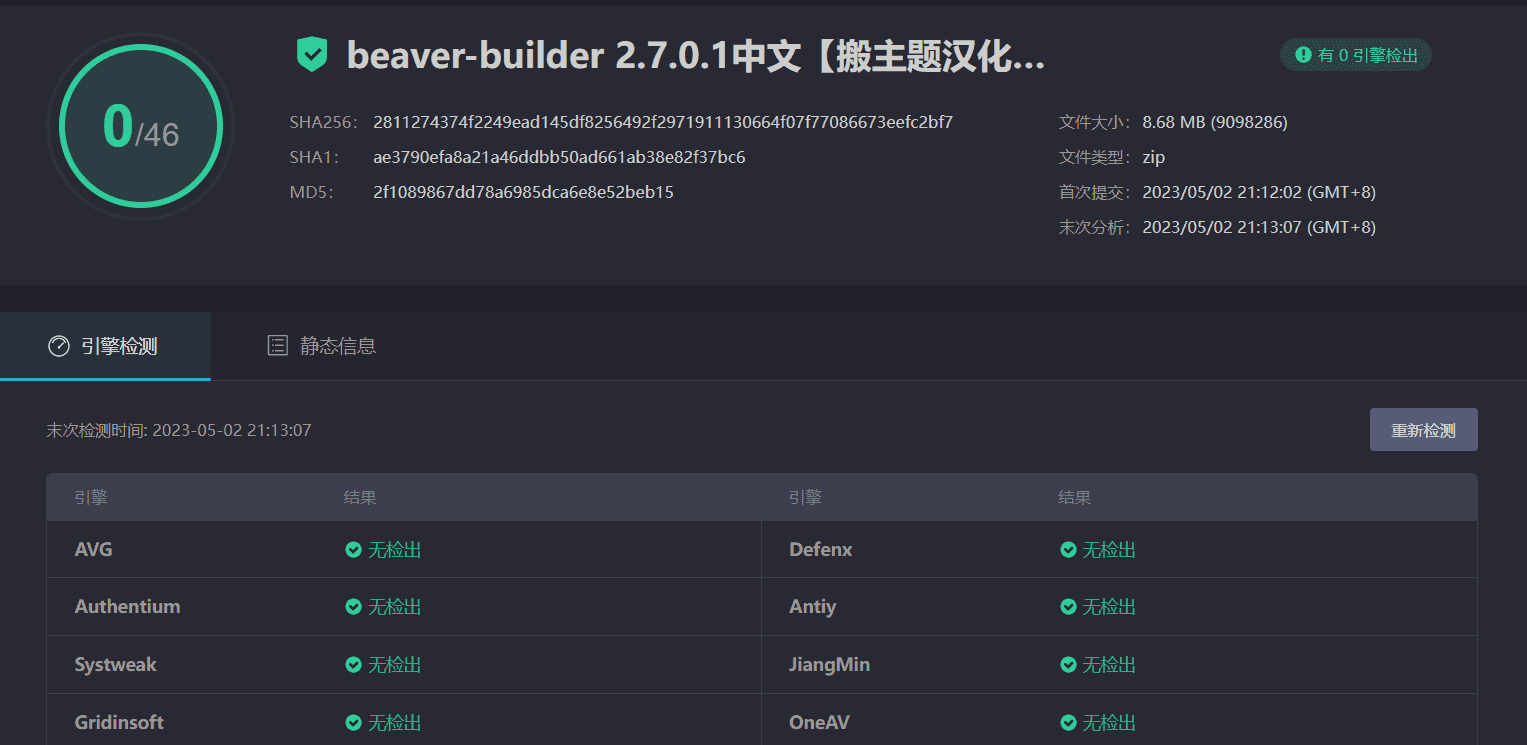Click the green check icon in the OneAV row

(x=1068, y=722)
